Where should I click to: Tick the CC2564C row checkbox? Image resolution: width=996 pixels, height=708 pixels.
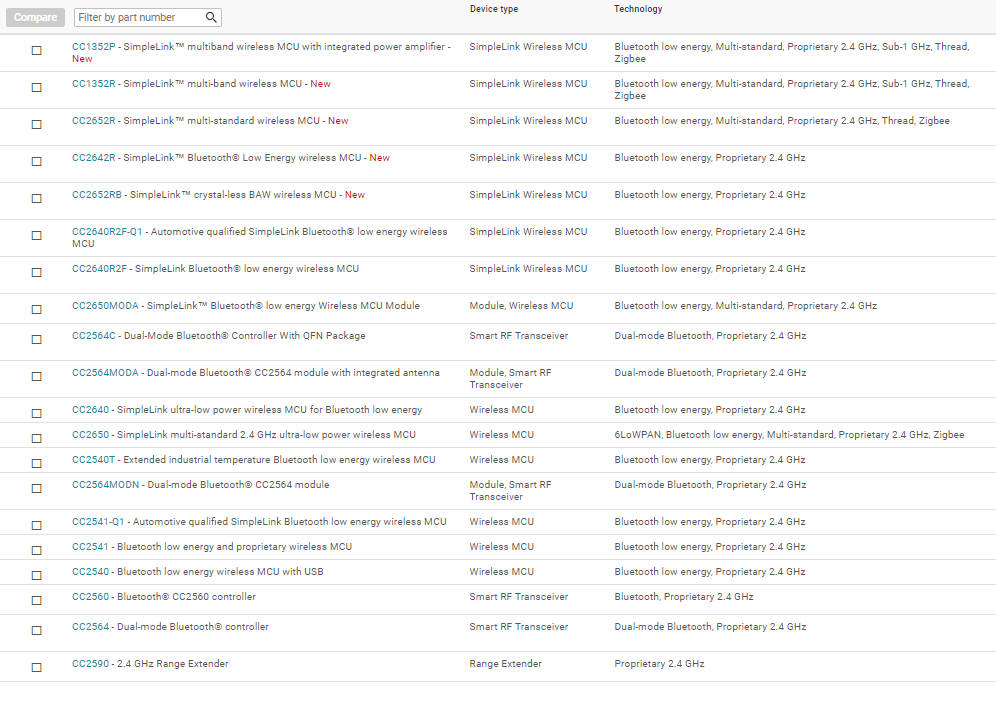click(37, 339)
